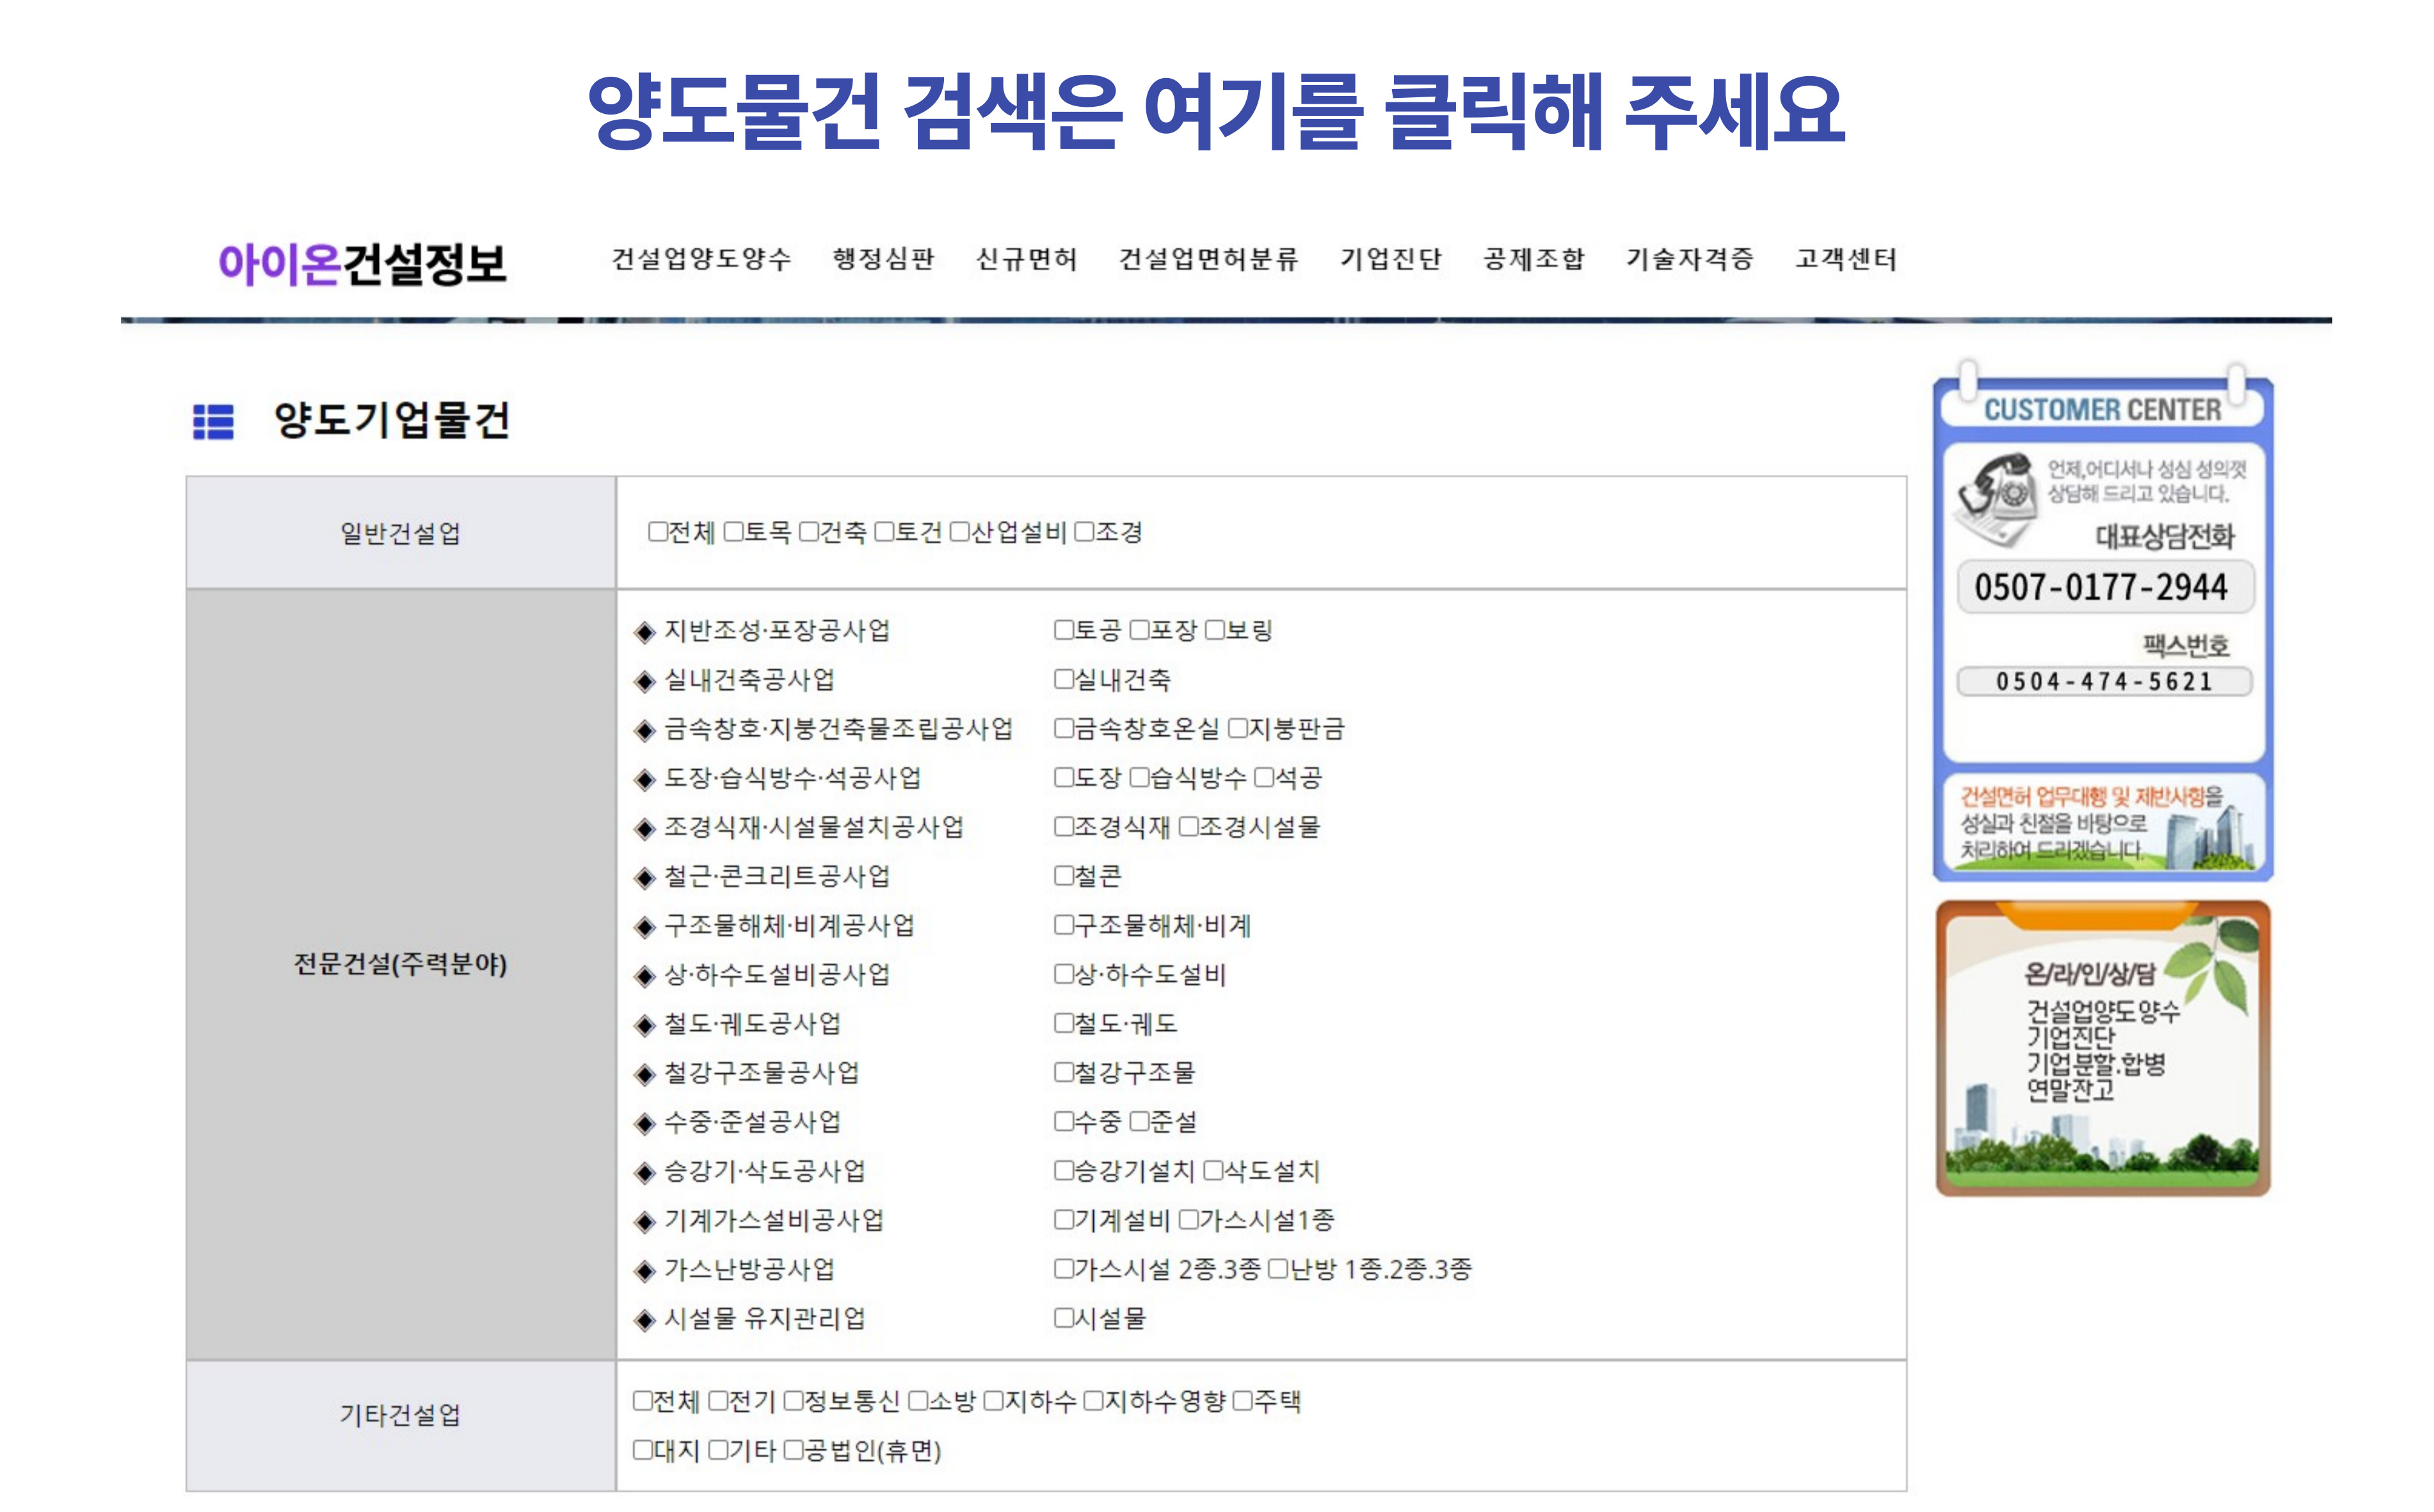The height and width of the screenshot is (1512, 2434).
Task: Click the diamond bullet beside 시설물 유지관리업
Action: (645, 1320)
